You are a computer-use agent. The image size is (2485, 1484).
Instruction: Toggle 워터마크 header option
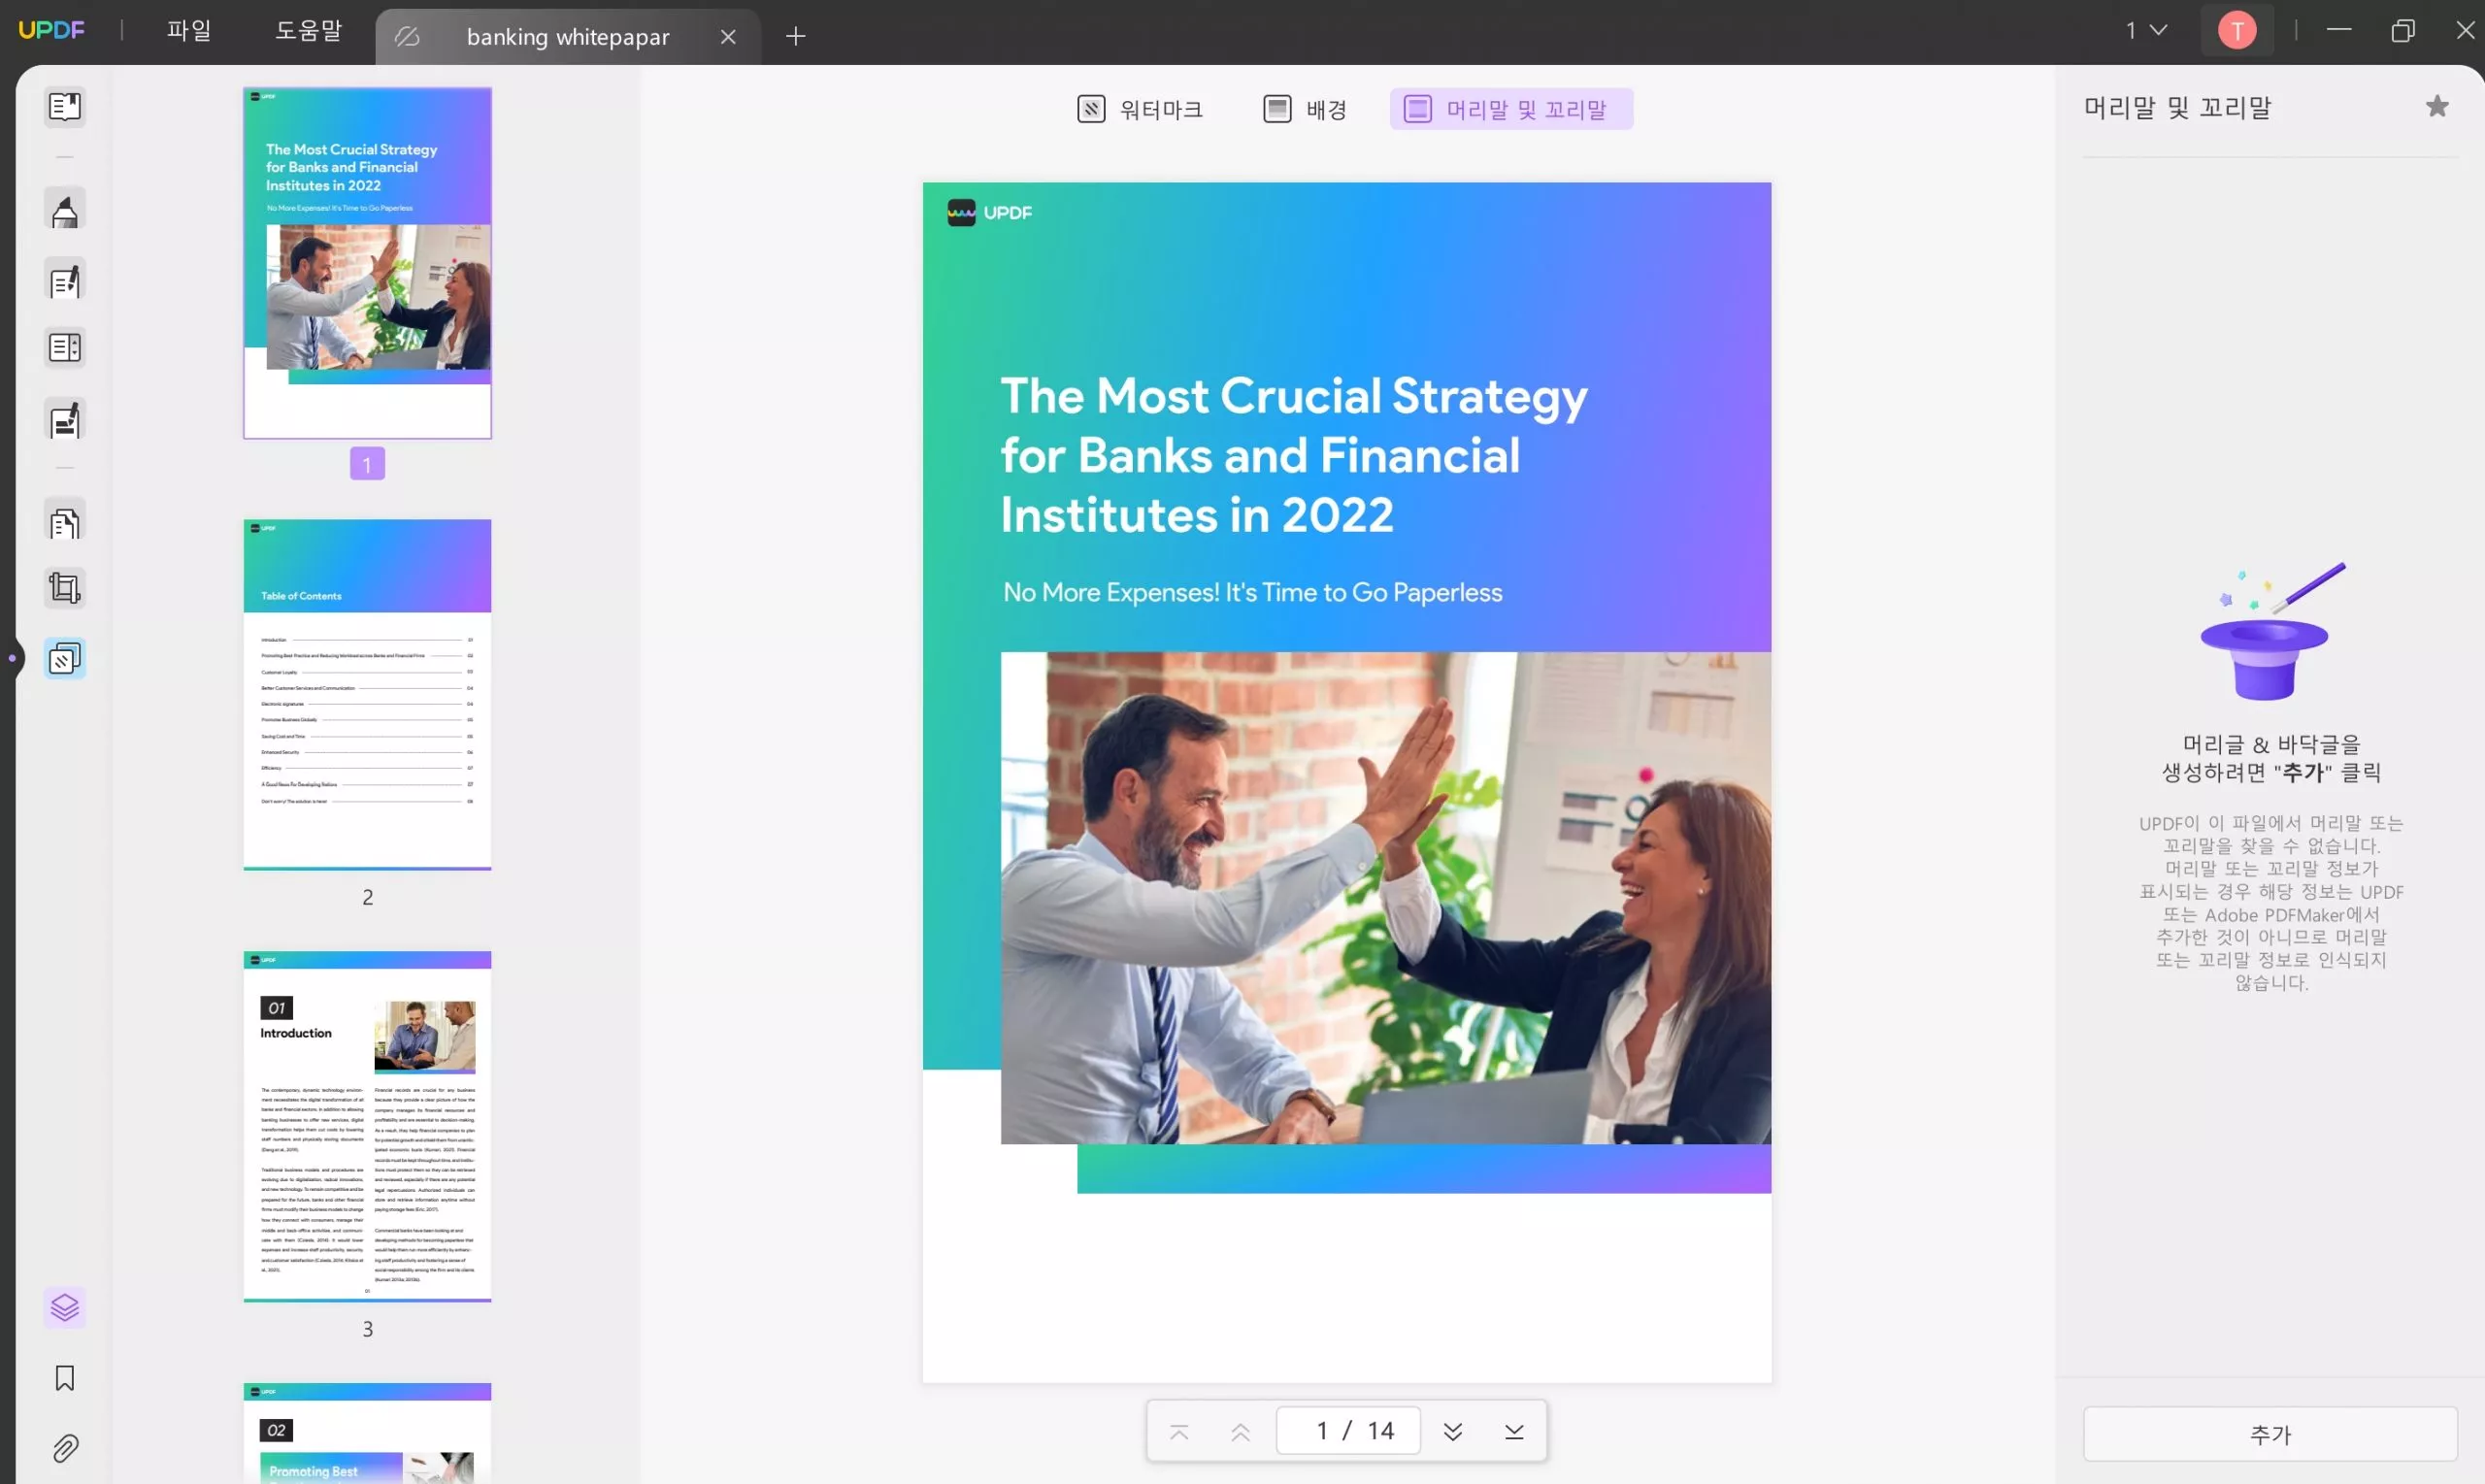click(x=1141, y=110)
